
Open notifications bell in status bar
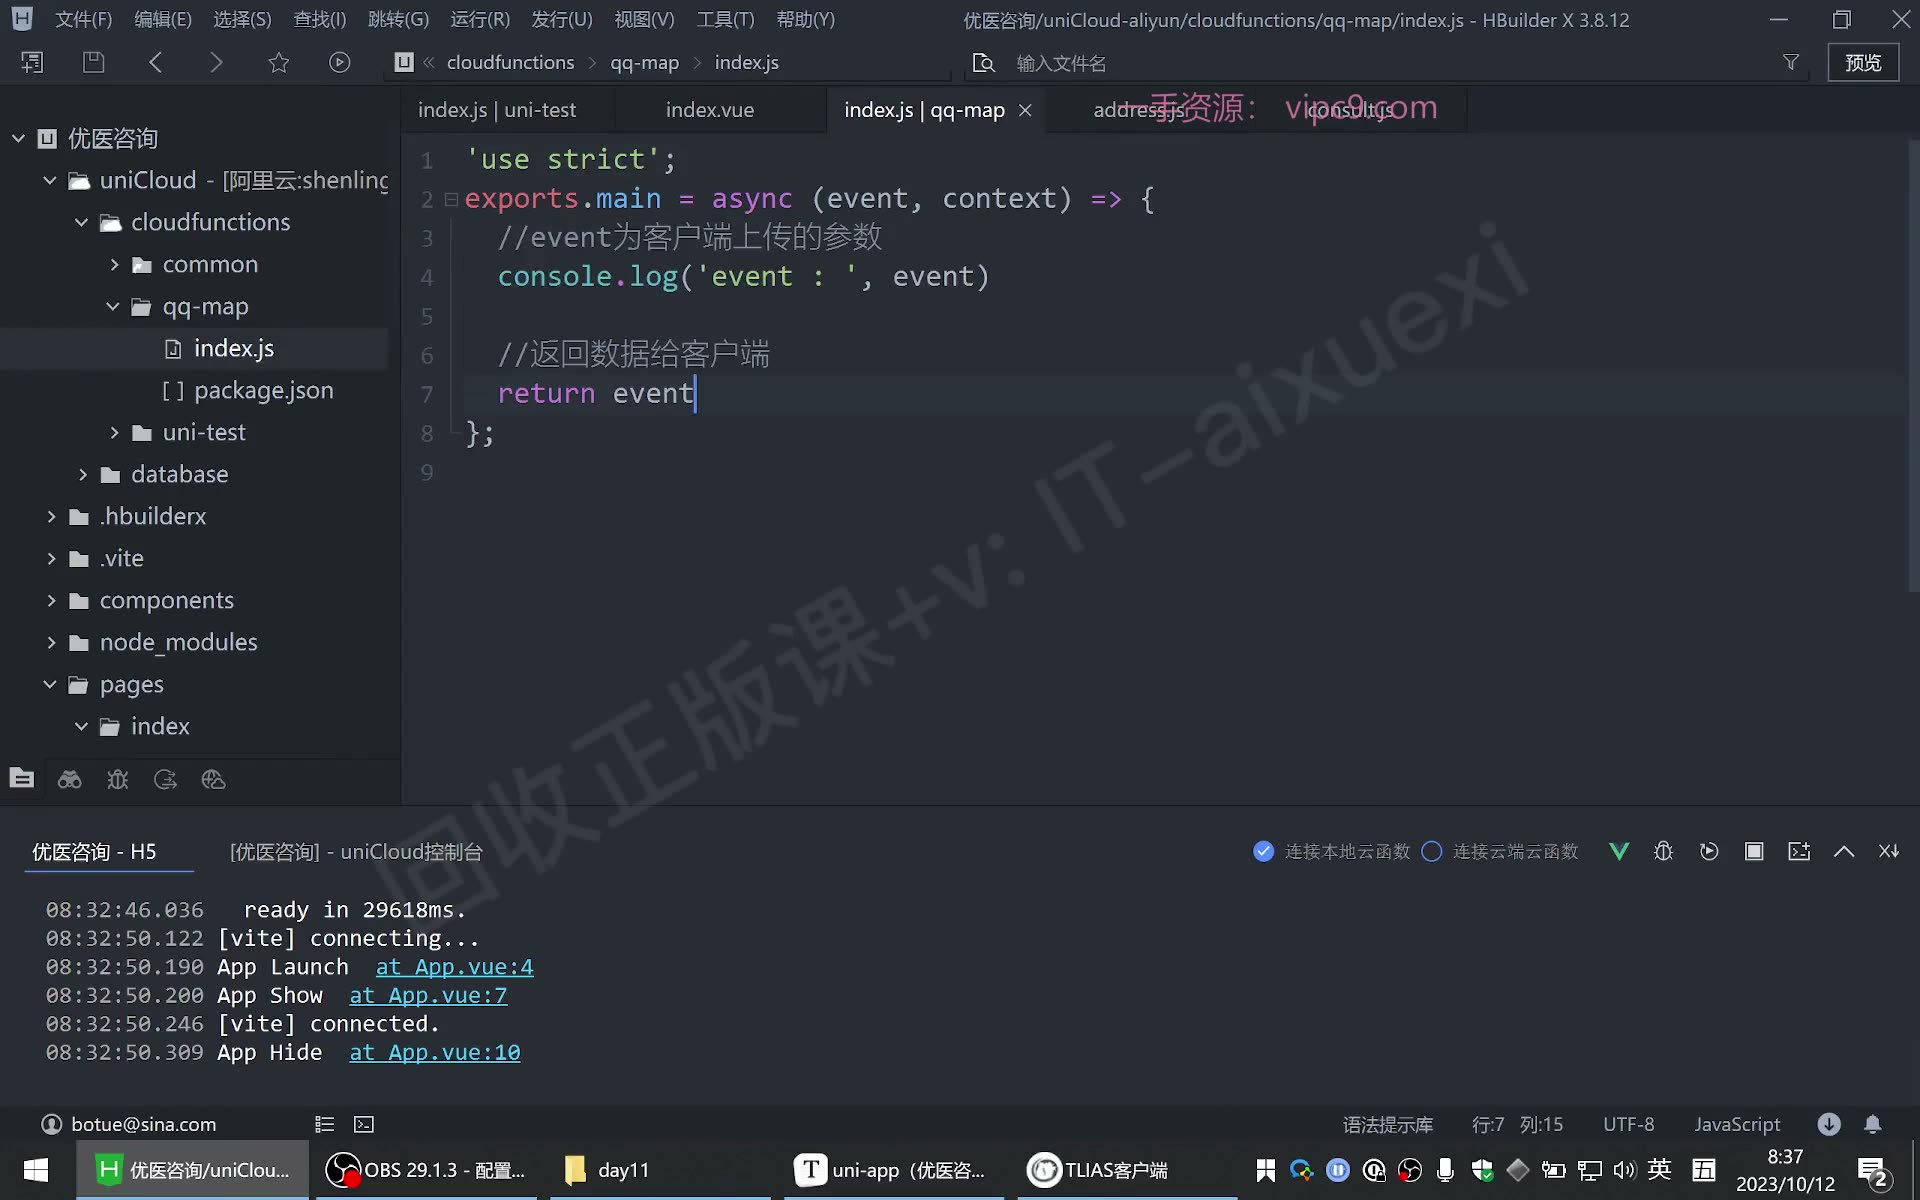[1873, 1124]
